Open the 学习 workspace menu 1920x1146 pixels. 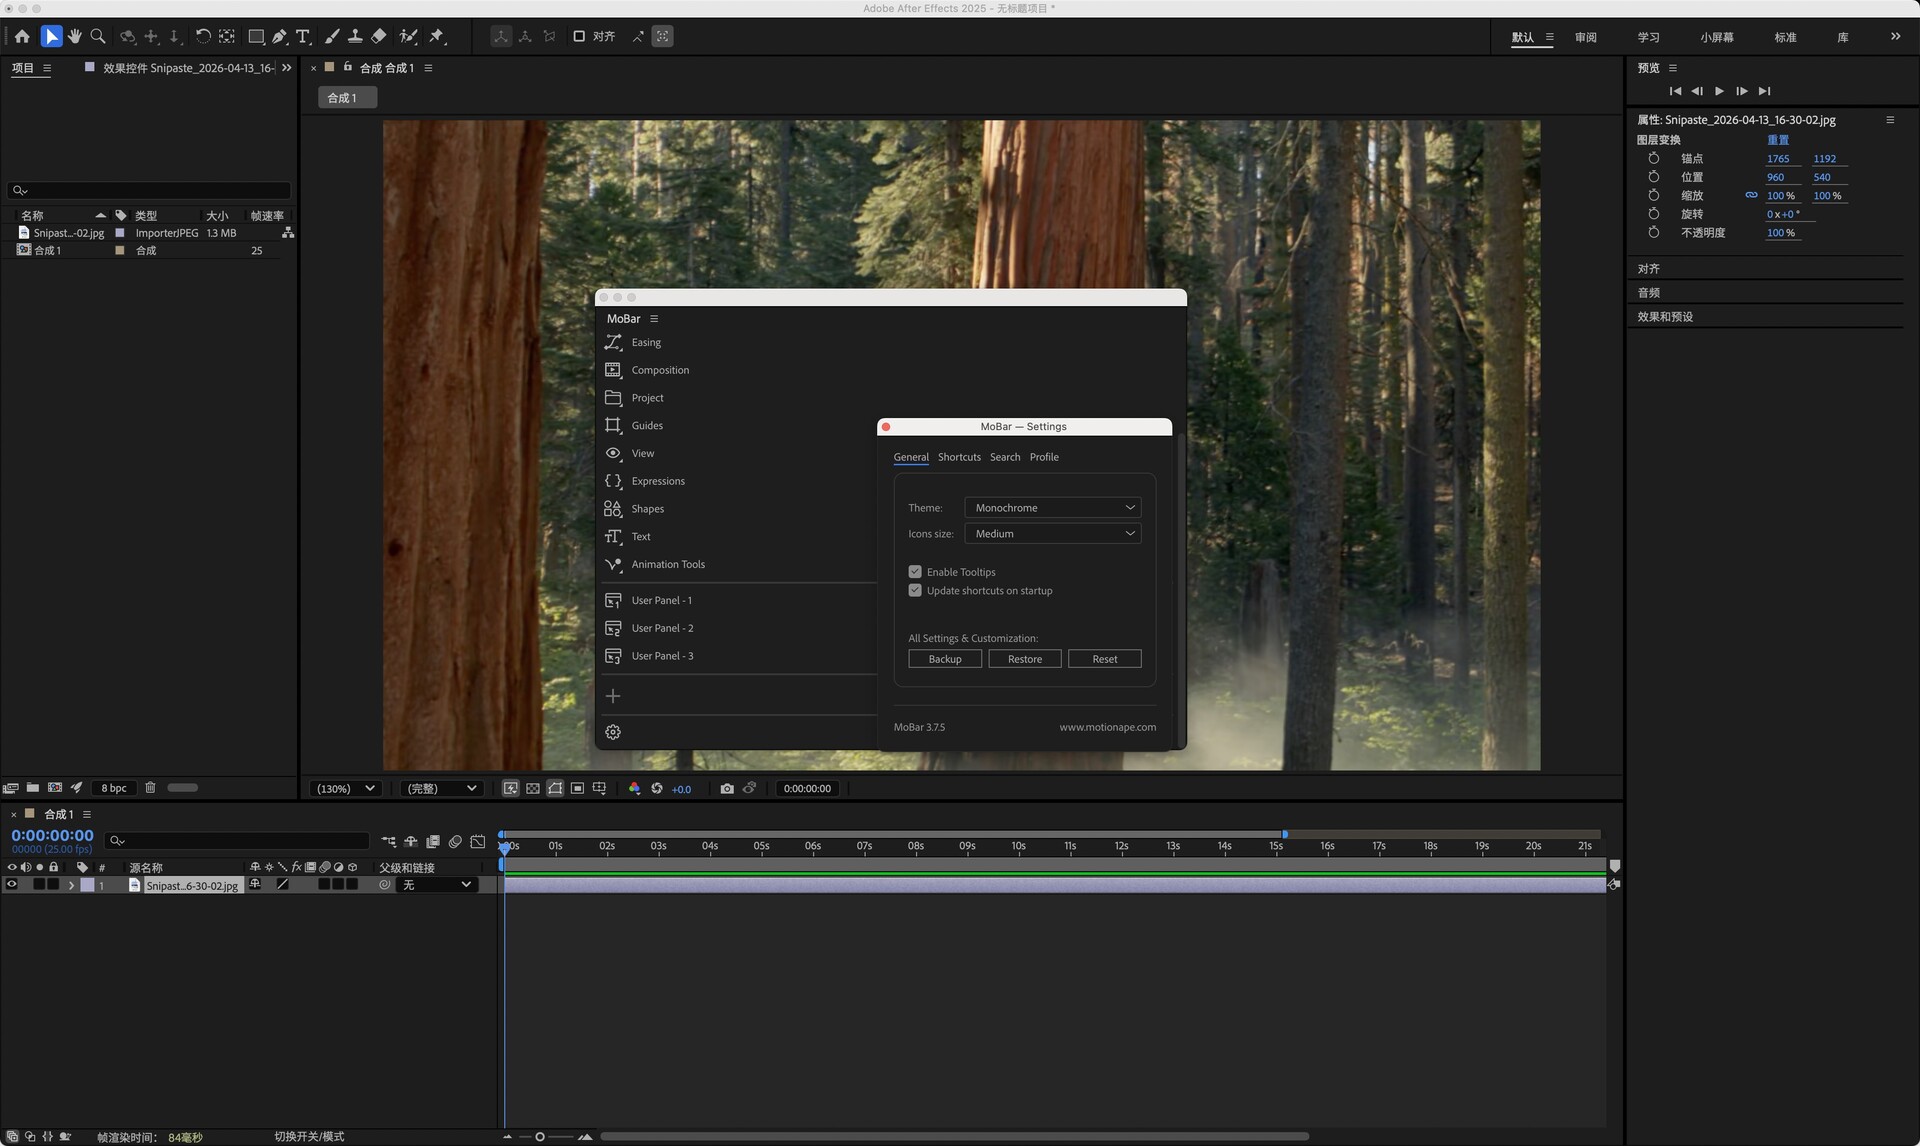point(1648,37)
